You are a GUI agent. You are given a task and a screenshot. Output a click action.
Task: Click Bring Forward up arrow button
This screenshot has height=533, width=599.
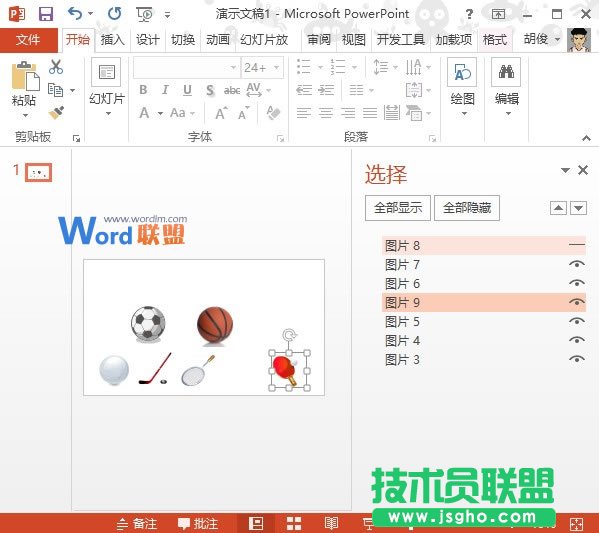558,208
